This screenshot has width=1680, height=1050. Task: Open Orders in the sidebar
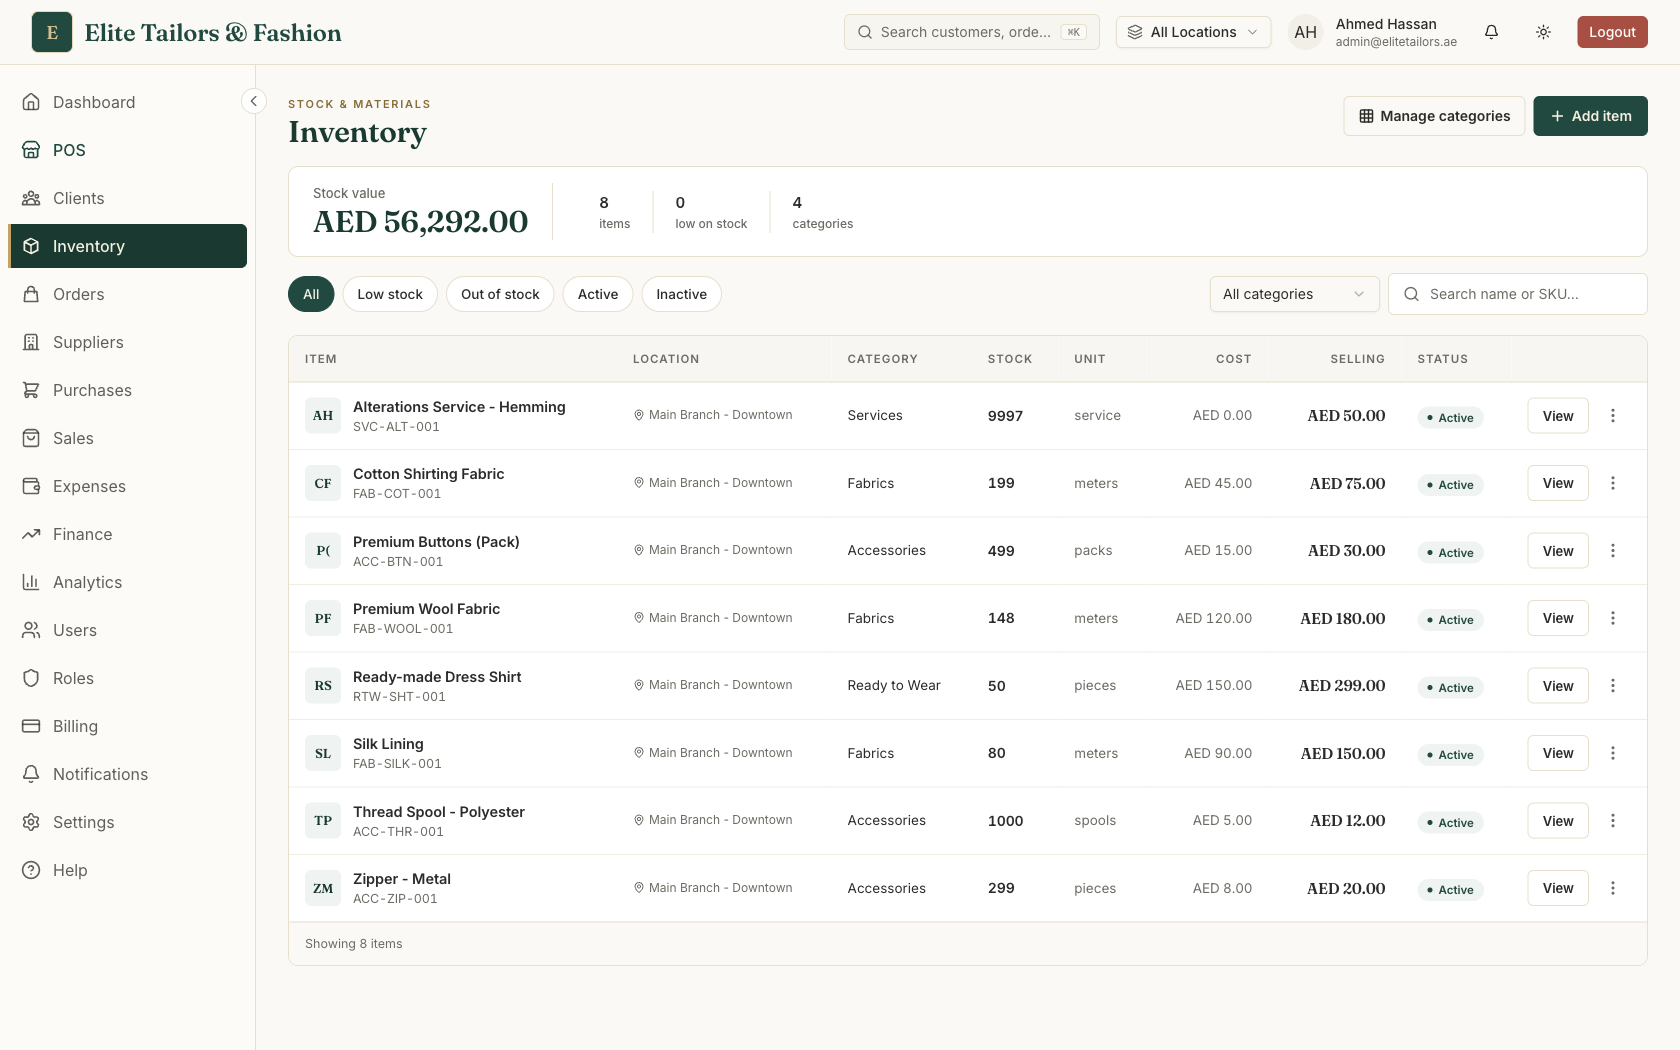pos(128,294)
